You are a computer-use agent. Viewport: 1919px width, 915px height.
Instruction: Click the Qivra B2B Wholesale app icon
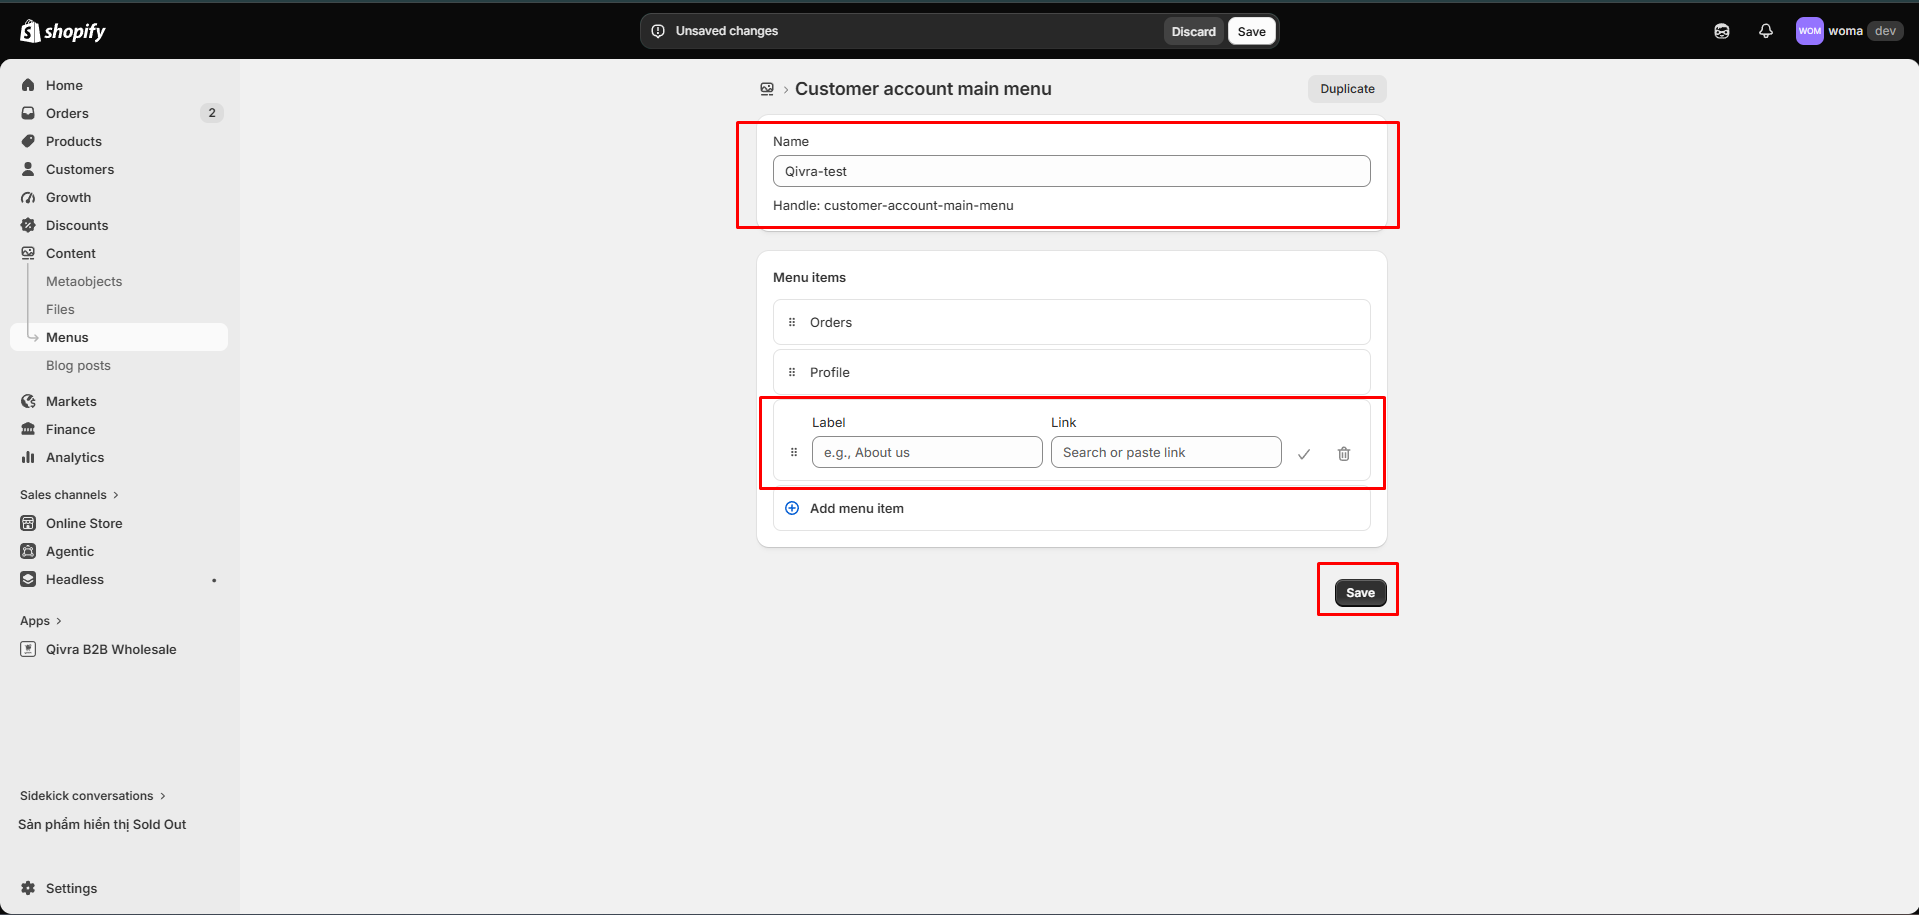click(x=28, y=649)
